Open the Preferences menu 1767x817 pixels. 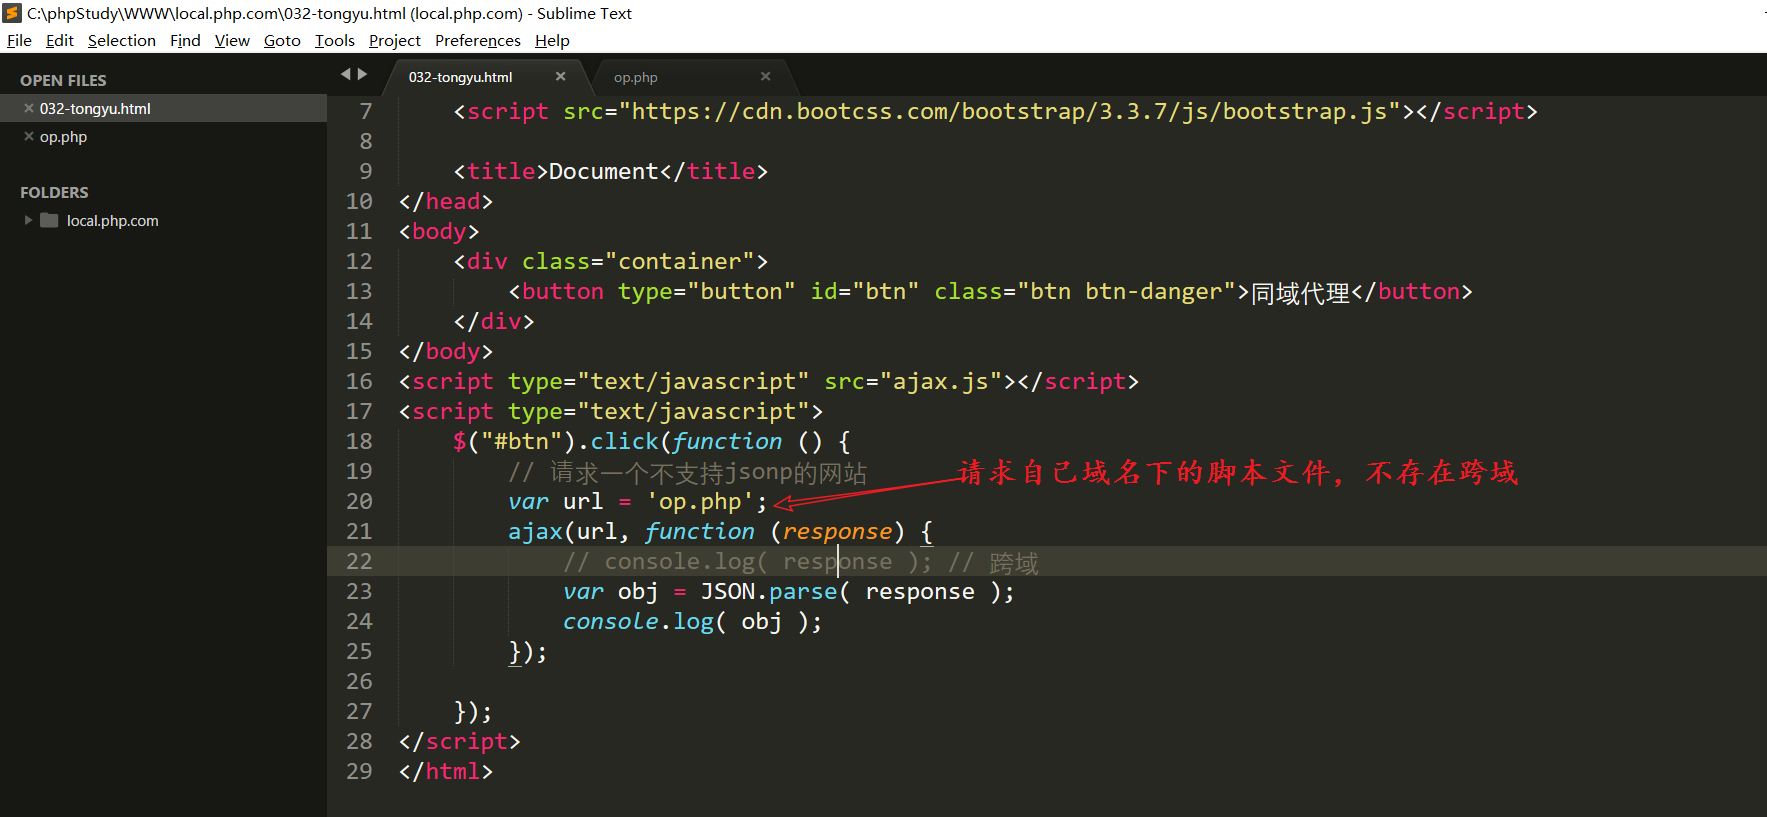[x=477, y=41]
